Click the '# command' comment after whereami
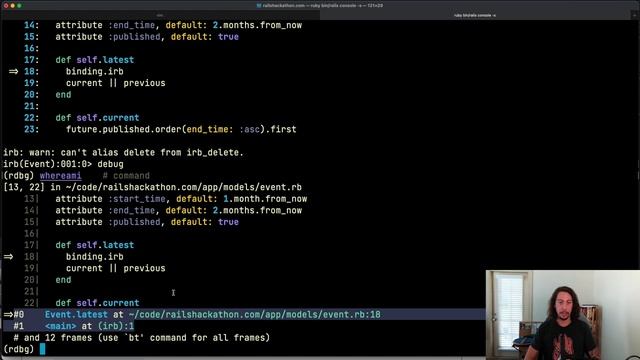 (126, 176)
